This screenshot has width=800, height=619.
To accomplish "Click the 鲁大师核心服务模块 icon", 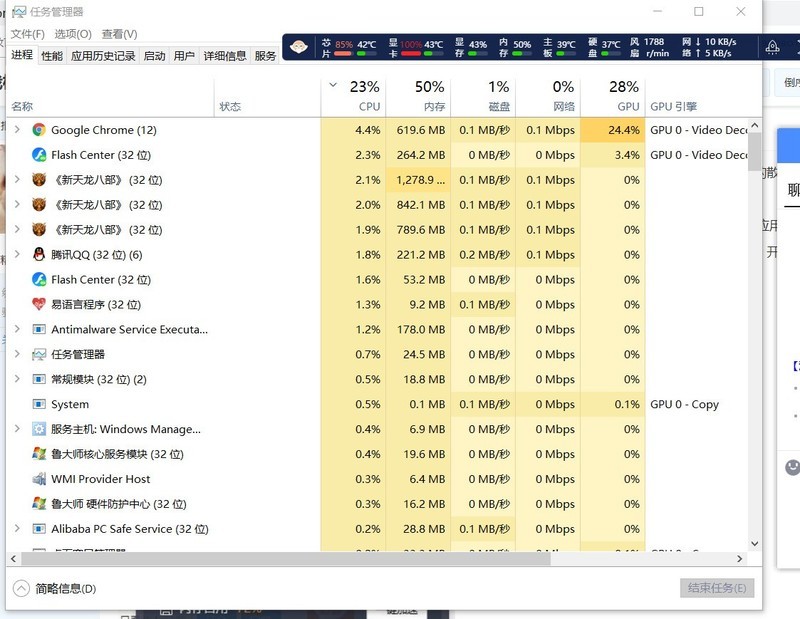I will click(x=39, y=454).
